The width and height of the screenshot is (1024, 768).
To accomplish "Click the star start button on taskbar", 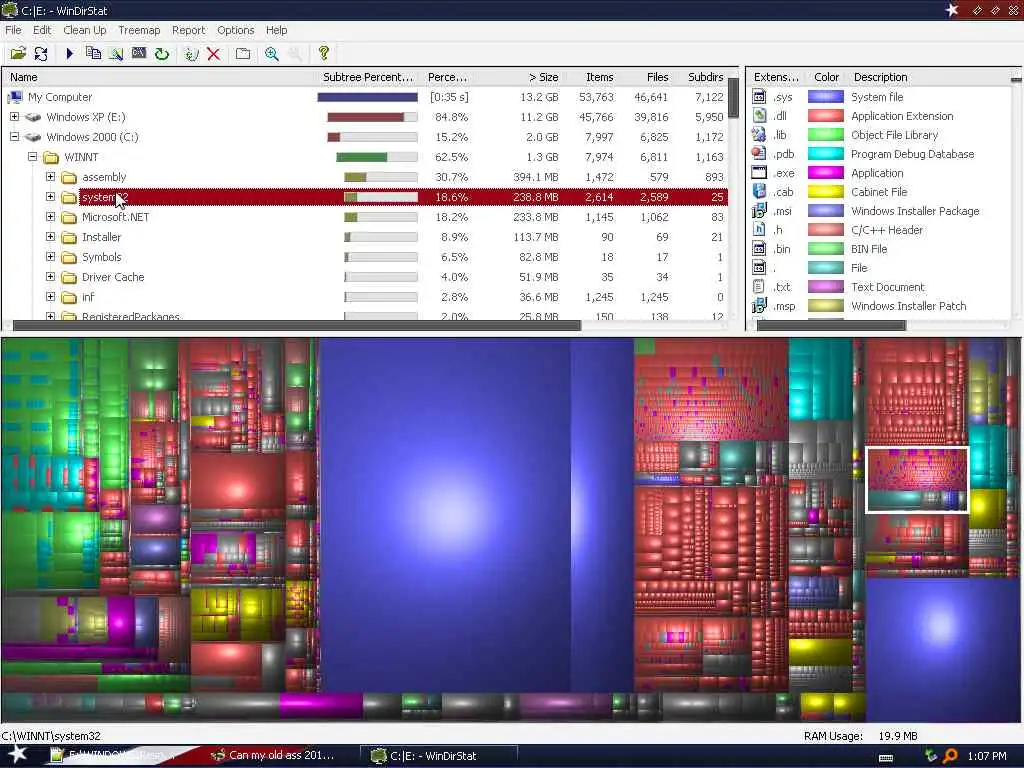I will [x=17, y=755].
